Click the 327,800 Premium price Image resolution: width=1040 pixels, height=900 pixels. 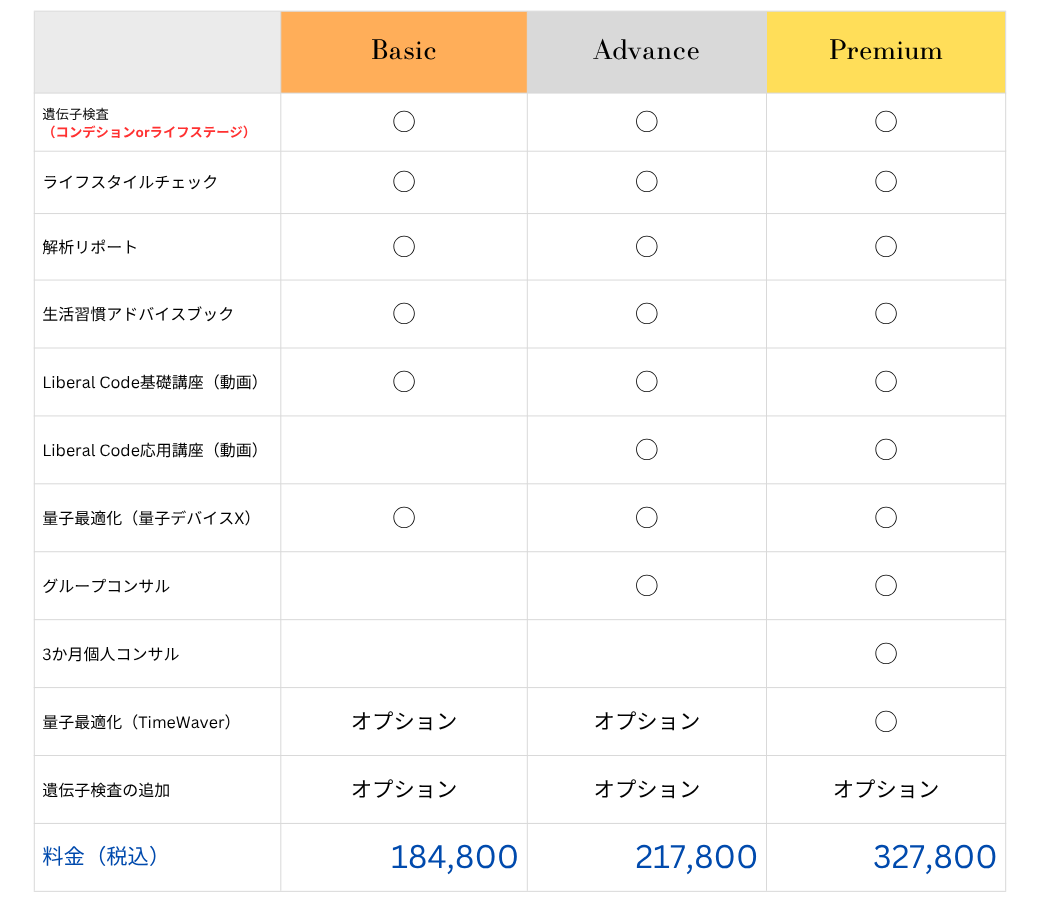pos(935,857)
